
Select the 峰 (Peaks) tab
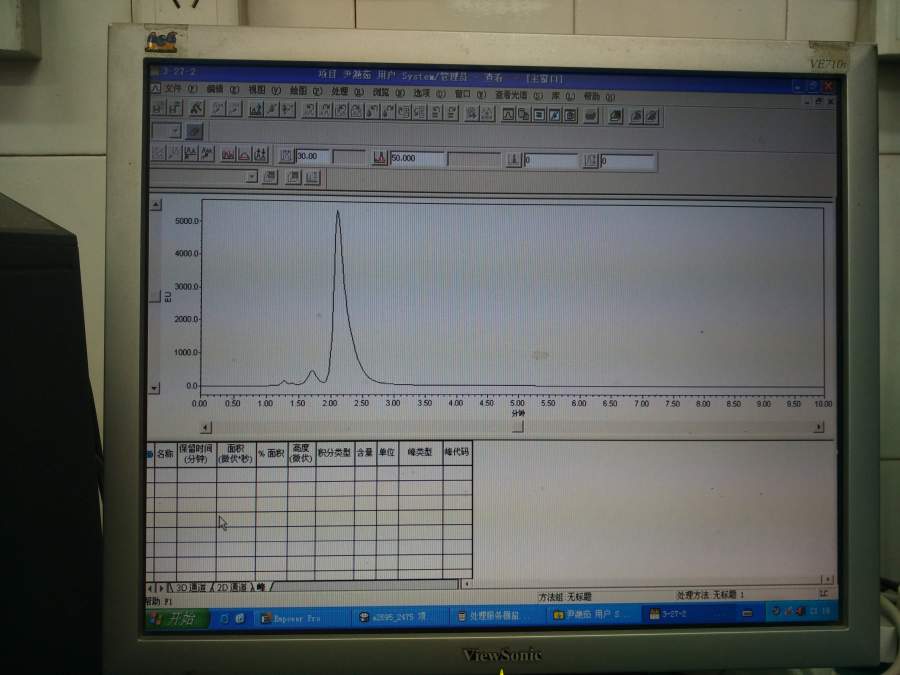point(262,587)
